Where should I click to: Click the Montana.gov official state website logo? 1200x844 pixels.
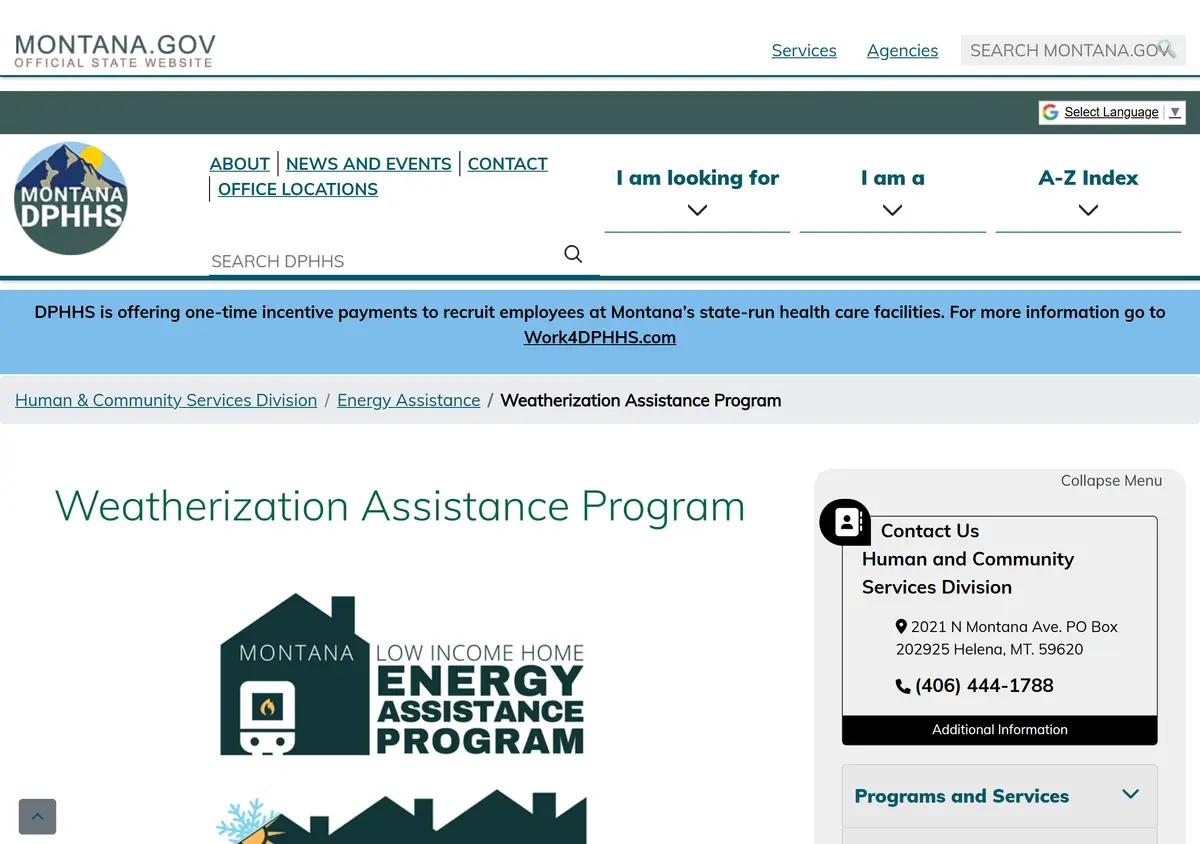pos(115,50)
